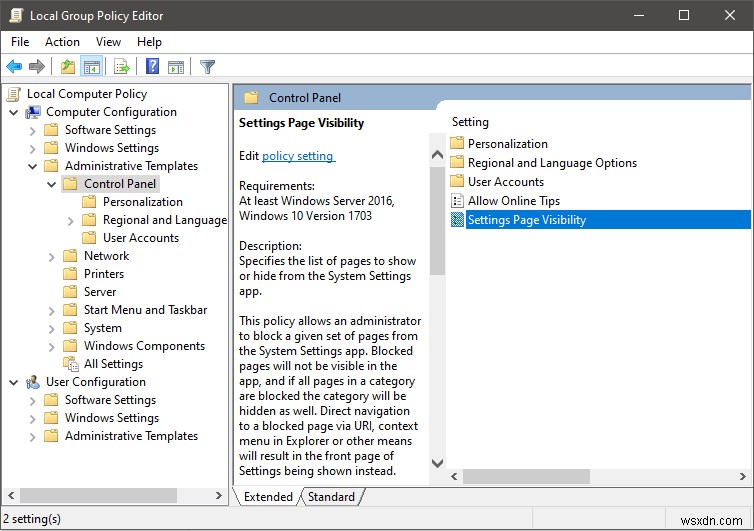Toggle the Show/Hide Action Pane icon

(176, 67)
